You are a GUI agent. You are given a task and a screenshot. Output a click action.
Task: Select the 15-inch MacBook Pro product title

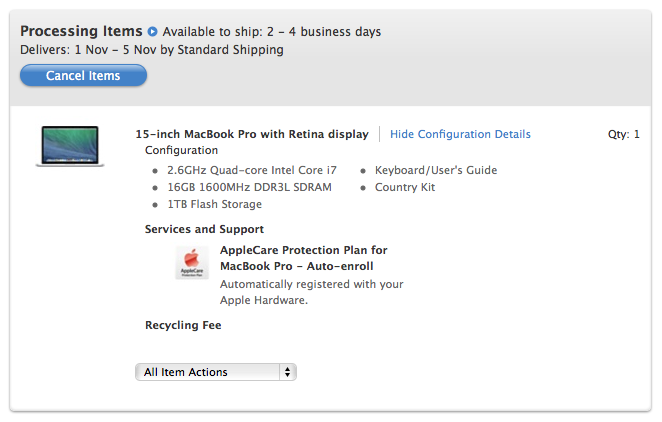(252, 134)
